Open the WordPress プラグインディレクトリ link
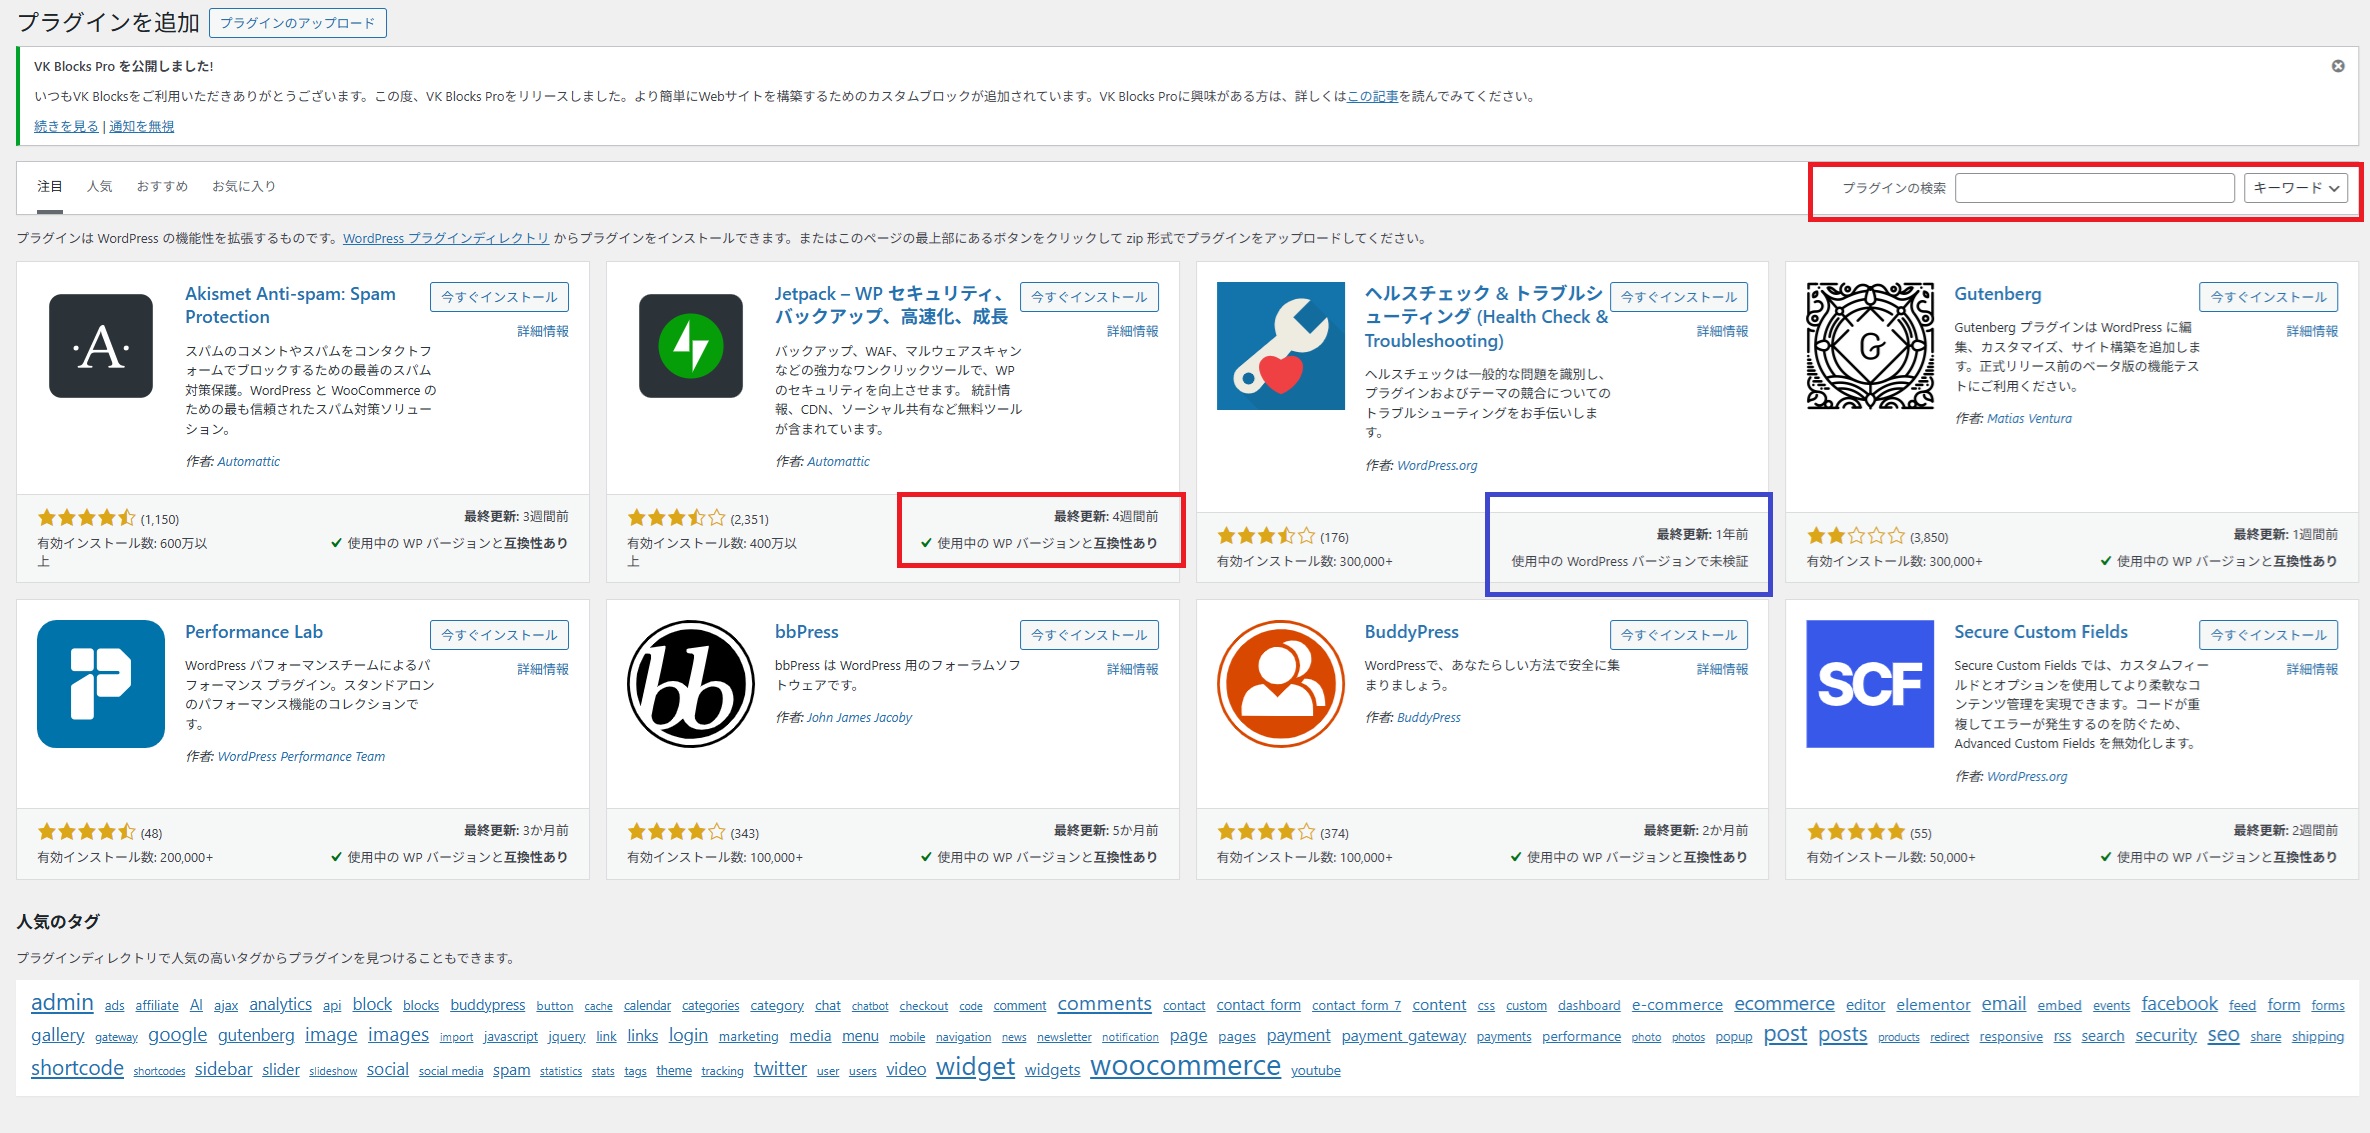 pos(446,238)
